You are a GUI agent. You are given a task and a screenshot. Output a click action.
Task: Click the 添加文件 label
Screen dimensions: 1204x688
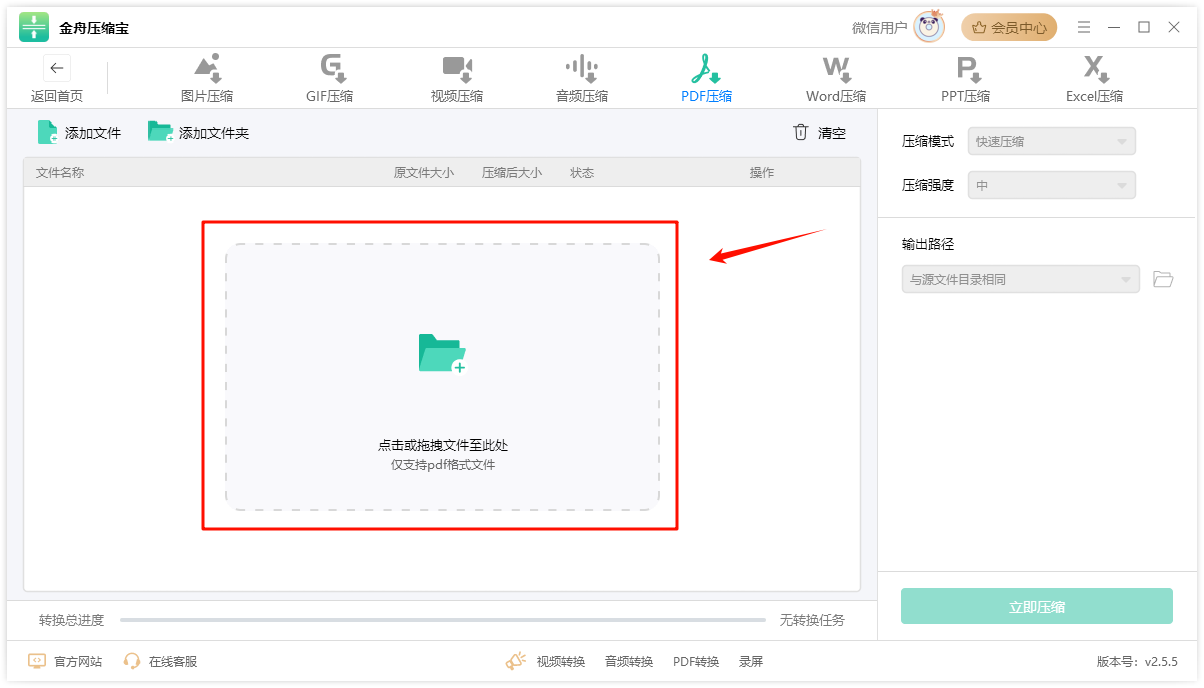coord(93,133)
